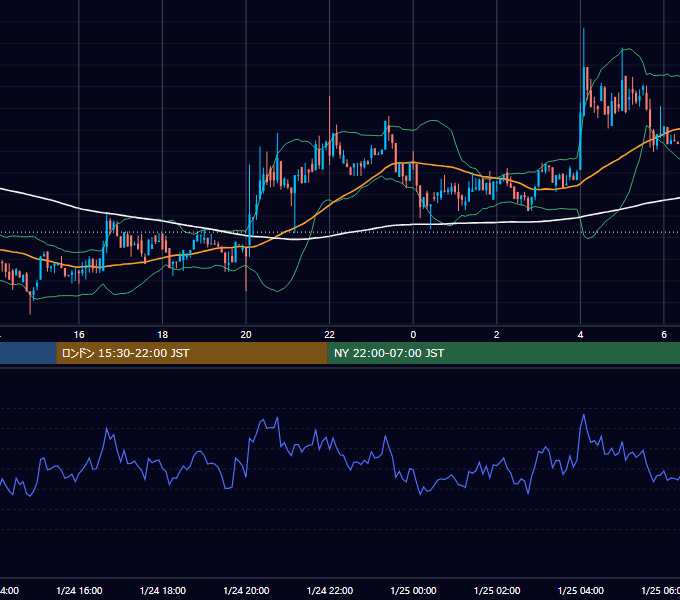
Task: Click the 0 hour axis label
Action: pos(413,334)
